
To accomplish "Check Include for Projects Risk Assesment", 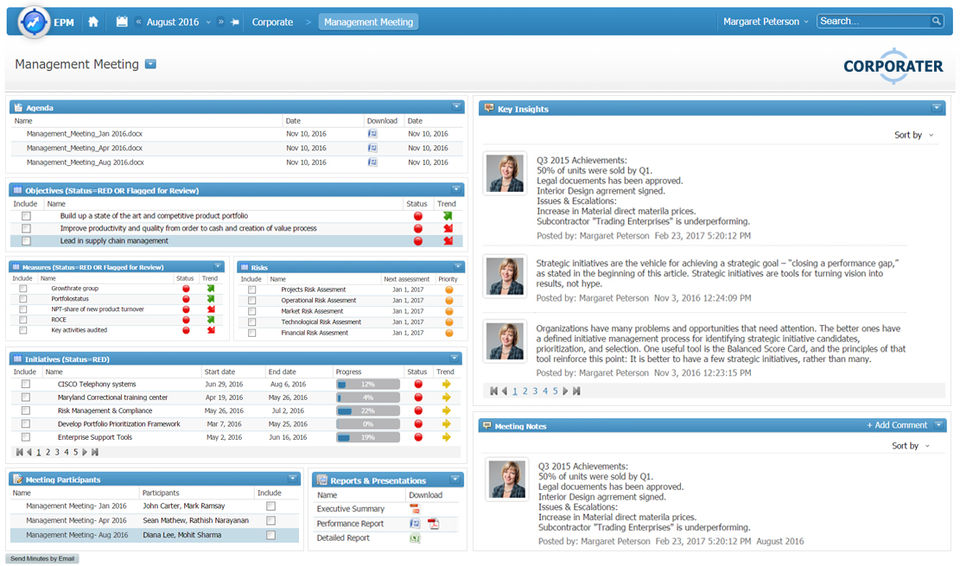I will (252, 290).
